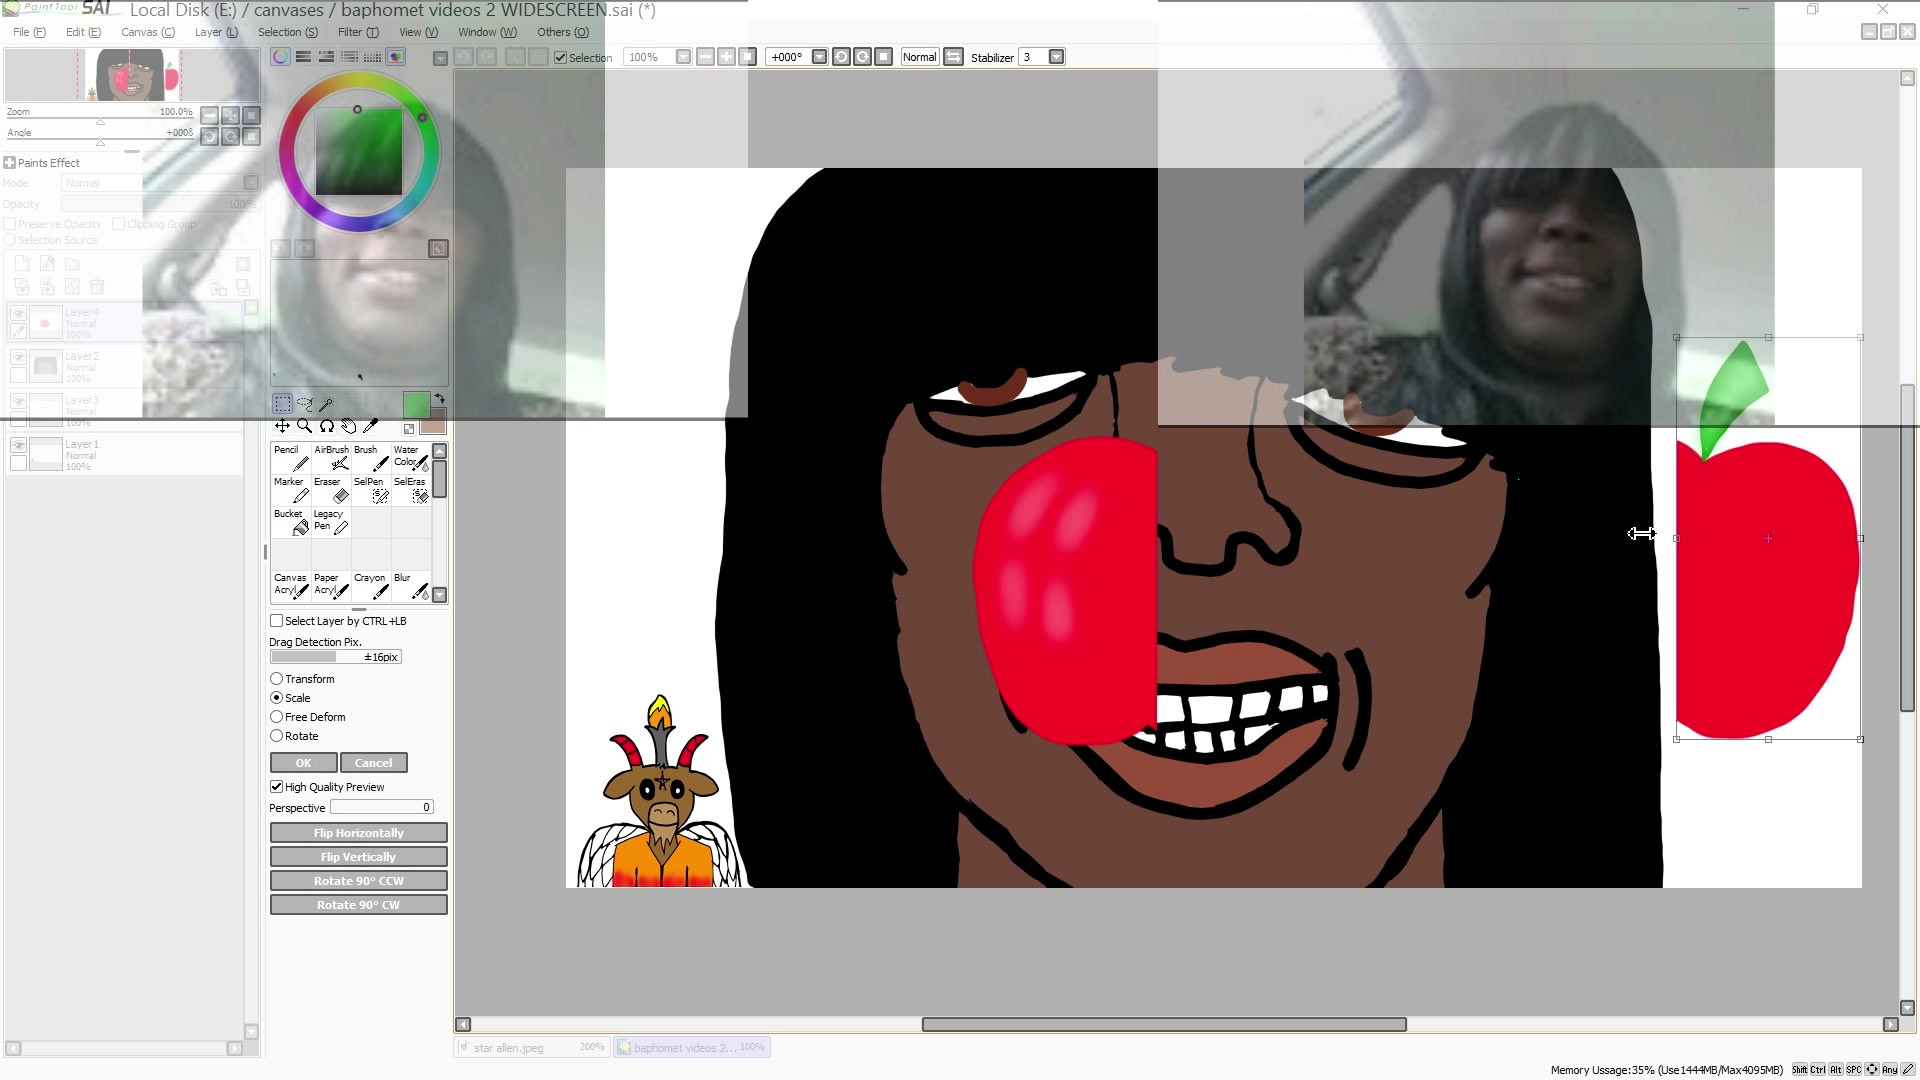Activate the Hand pan tool
This screenshot has width=1920, height=1080.
pyautogui.click(x=349, y=426)
